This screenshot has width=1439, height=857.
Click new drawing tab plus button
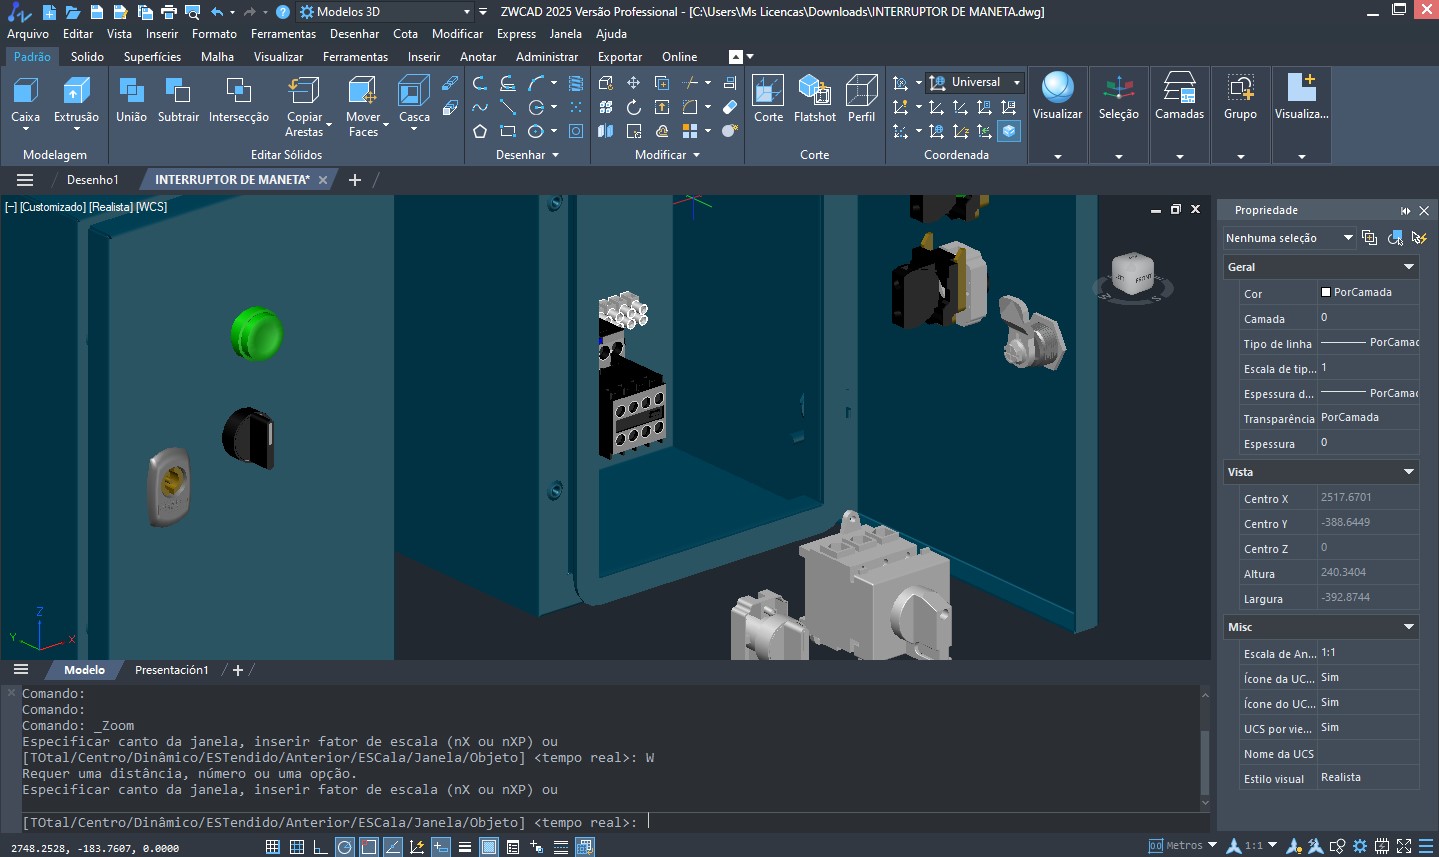click(x=354, y=180)
